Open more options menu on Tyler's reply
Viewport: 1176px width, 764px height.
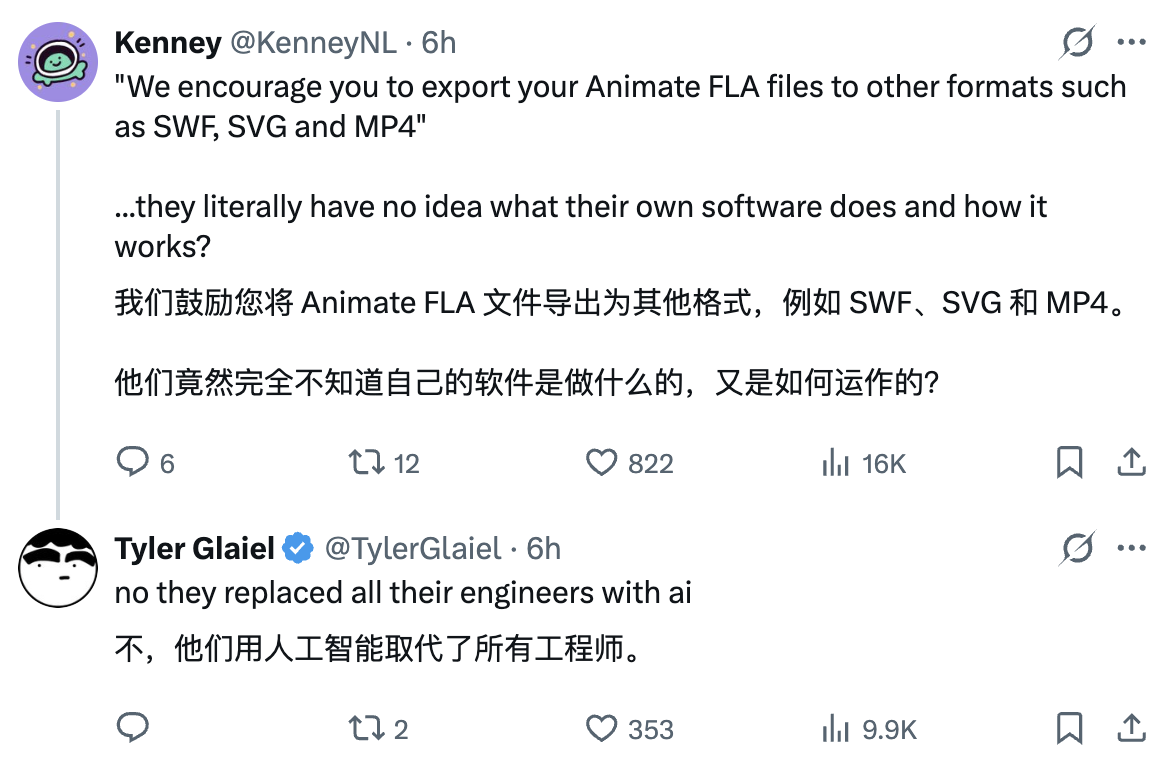[x=1131, y=548]
